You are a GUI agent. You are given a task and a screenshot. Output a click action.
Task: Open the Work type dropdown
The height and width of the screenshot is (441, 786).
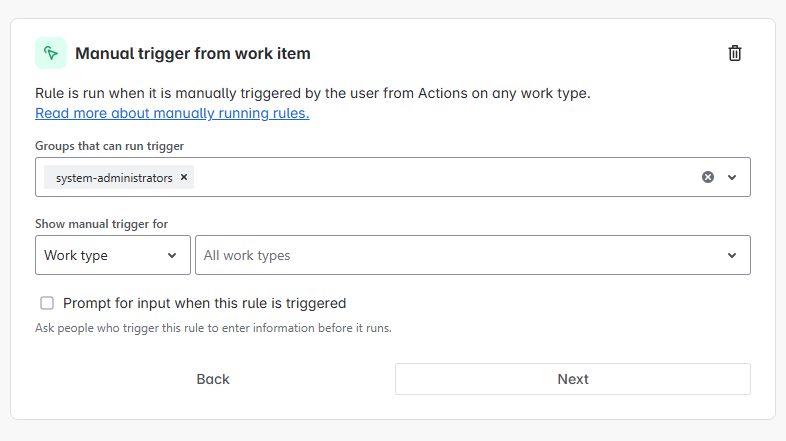tap(112, 255)
